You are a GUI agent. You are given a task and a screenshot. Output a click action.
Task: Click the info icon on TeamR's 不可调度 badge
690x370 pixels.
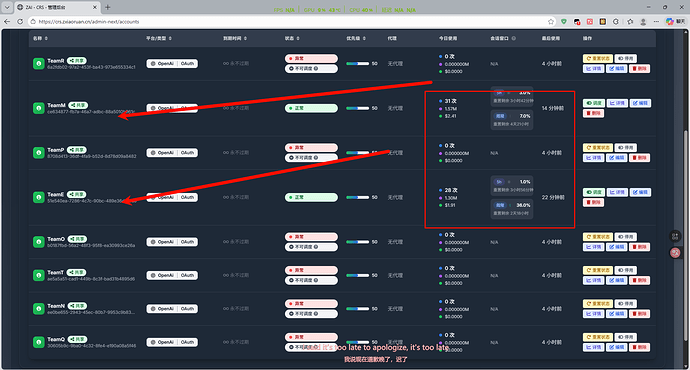coord(316,69)
